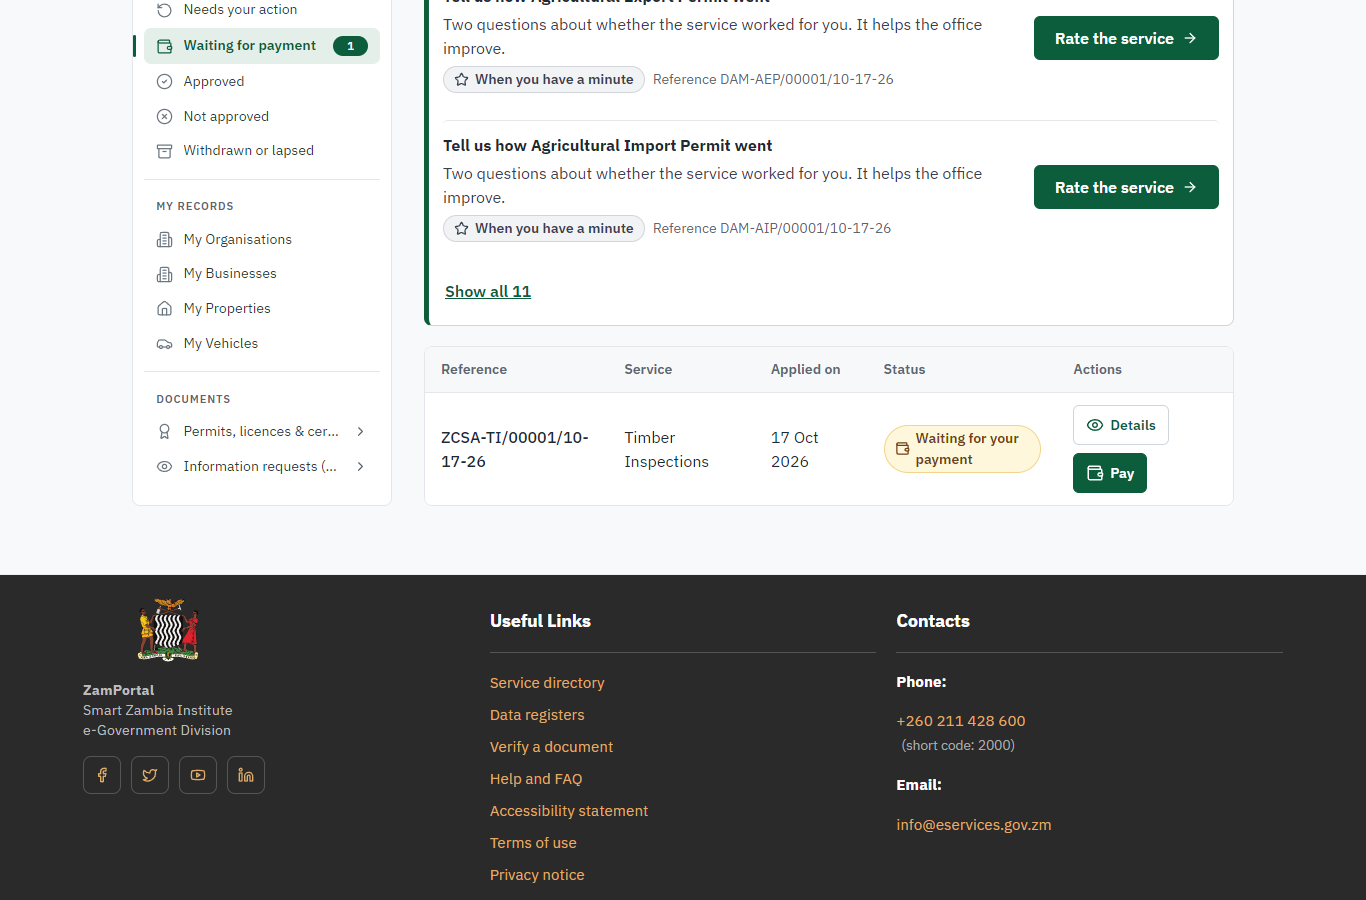Expand Permits, licences & certificates chevron
This screenshot has height=900, width=1366.
tap(361, 432)
